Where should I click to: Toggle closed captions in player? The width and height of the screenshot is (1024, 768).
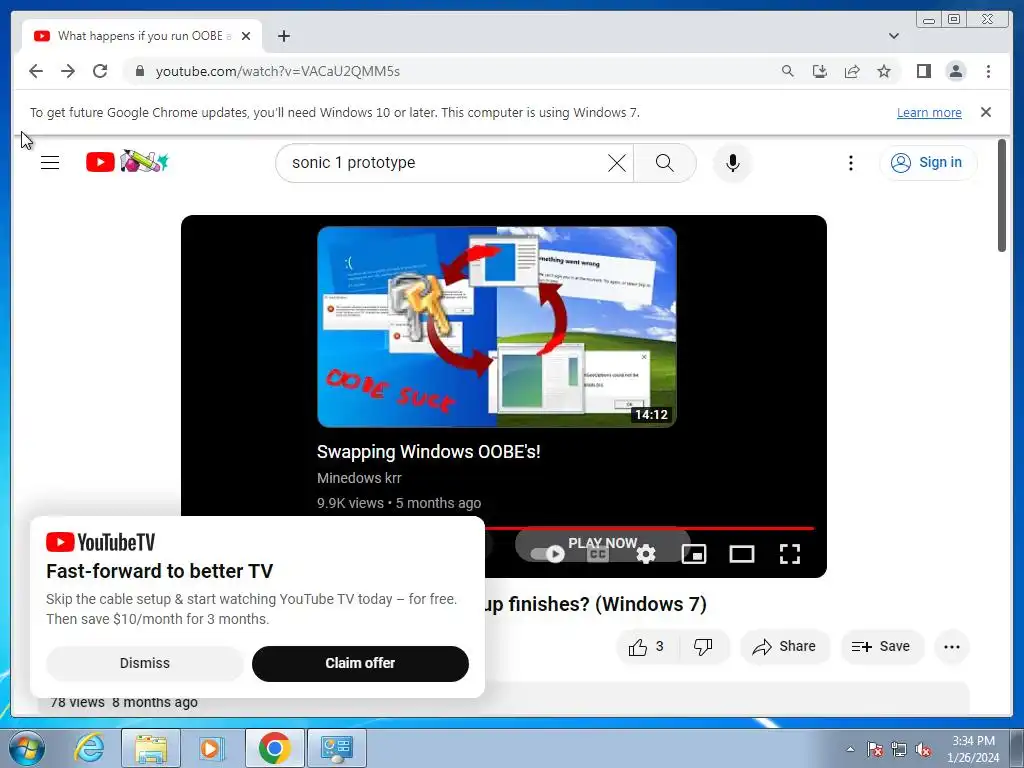pyautogui.click(x=598, y=554)
